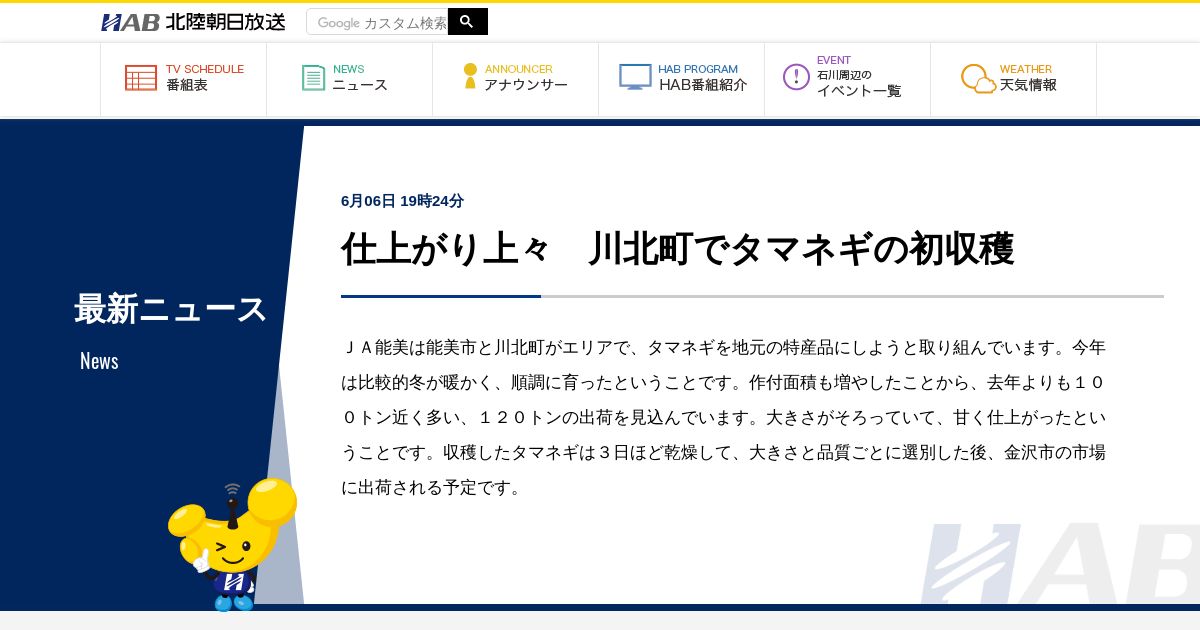1200x630 pixels.
Task: Click the News subtitle in sidebar
Action: (x=99, y=361)
